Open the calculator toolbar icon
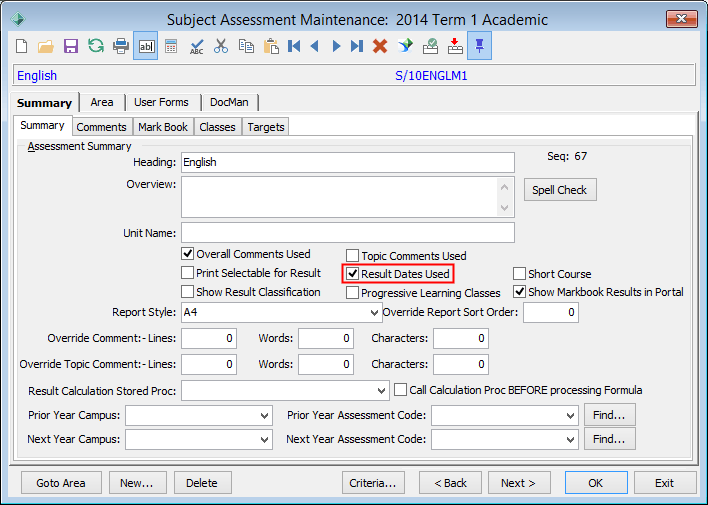708x505 pixels. [171, 46]
